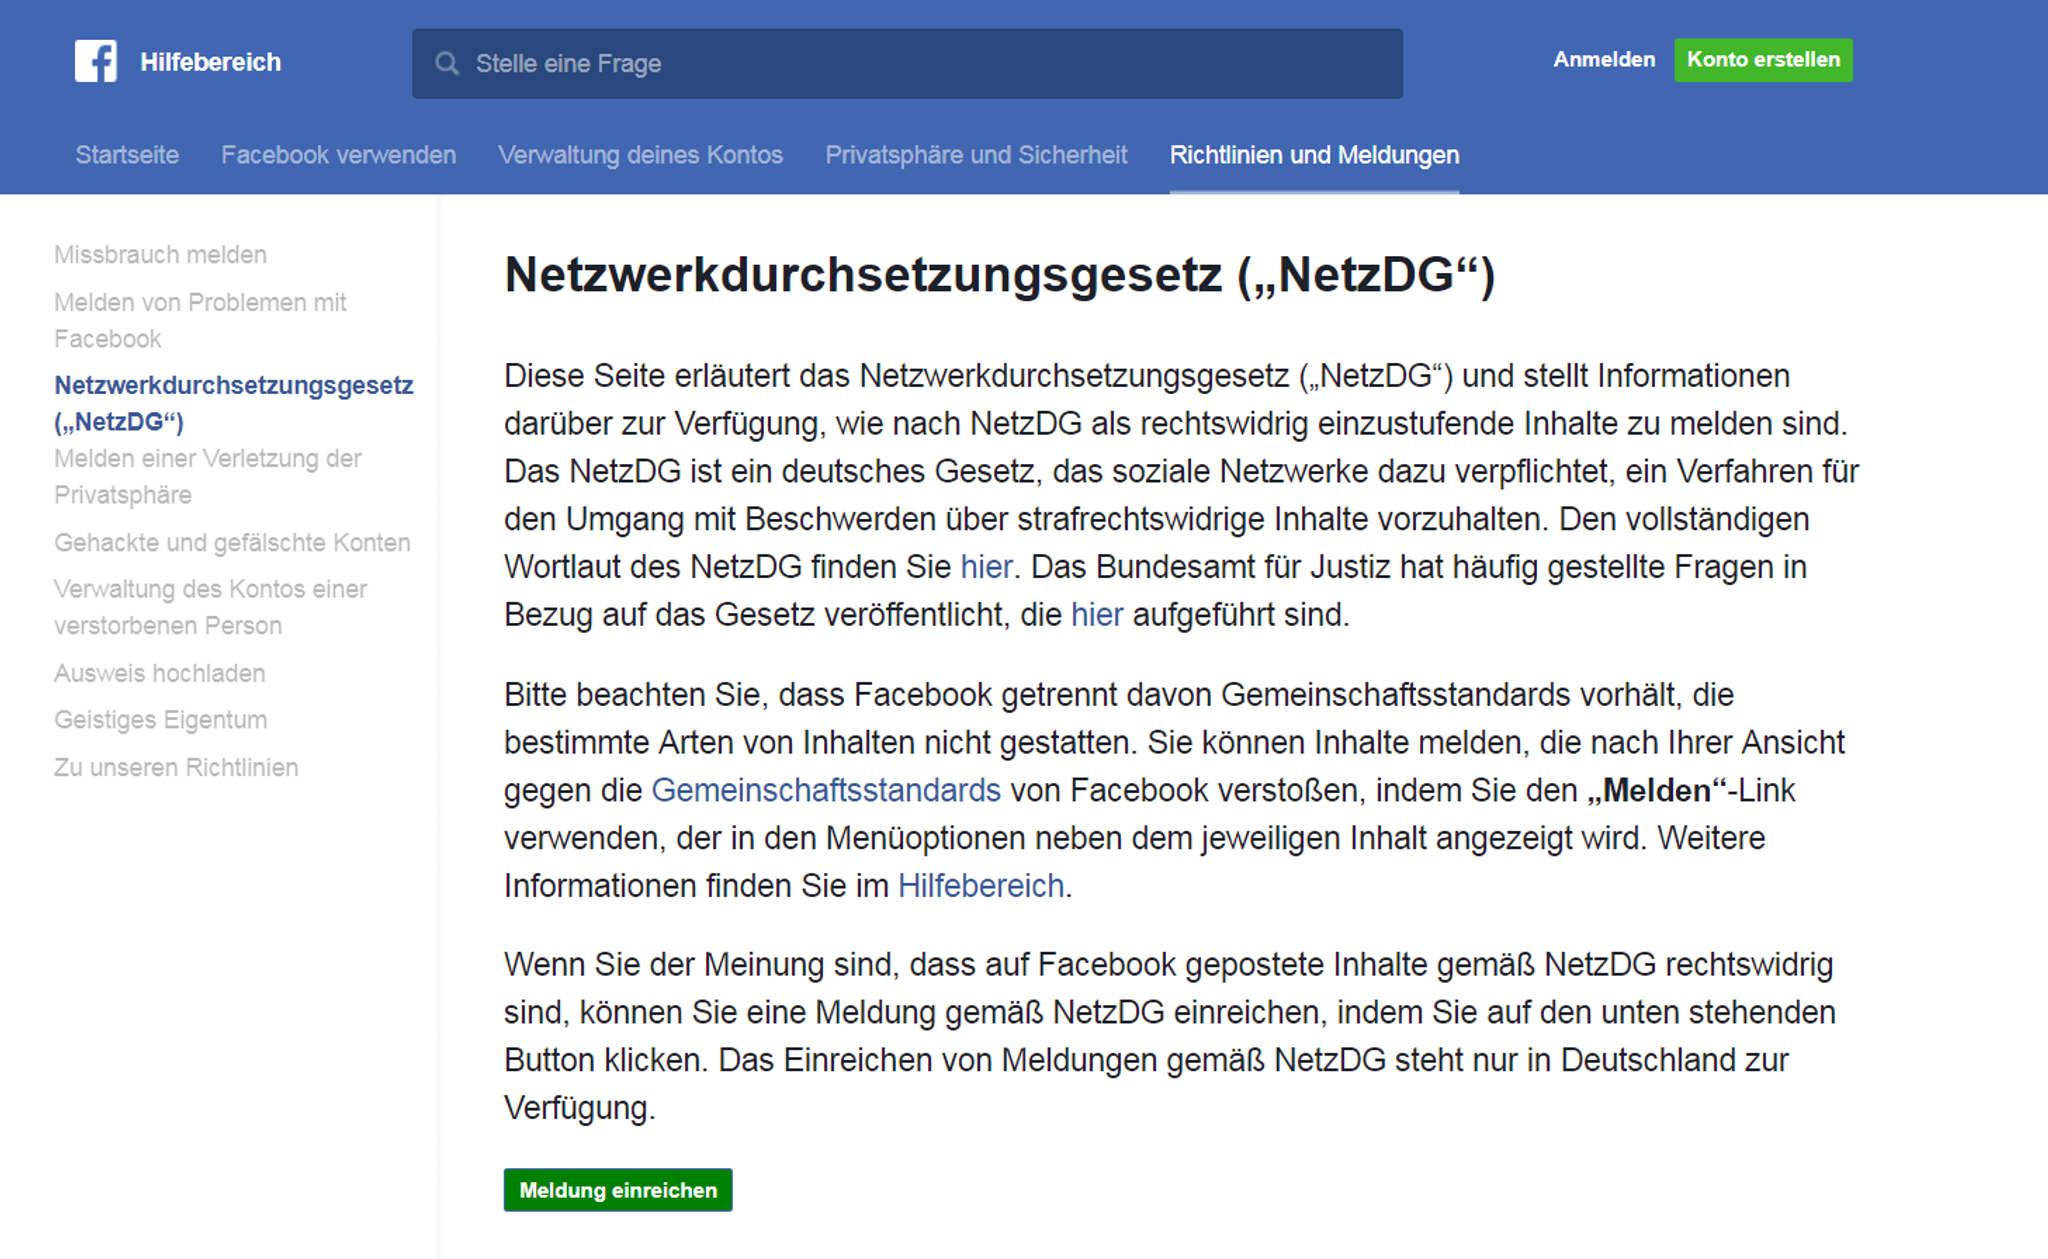Click the magnifier icon in the search bar
Screen dimensions: 2048x1259
(x=447, y=64)
